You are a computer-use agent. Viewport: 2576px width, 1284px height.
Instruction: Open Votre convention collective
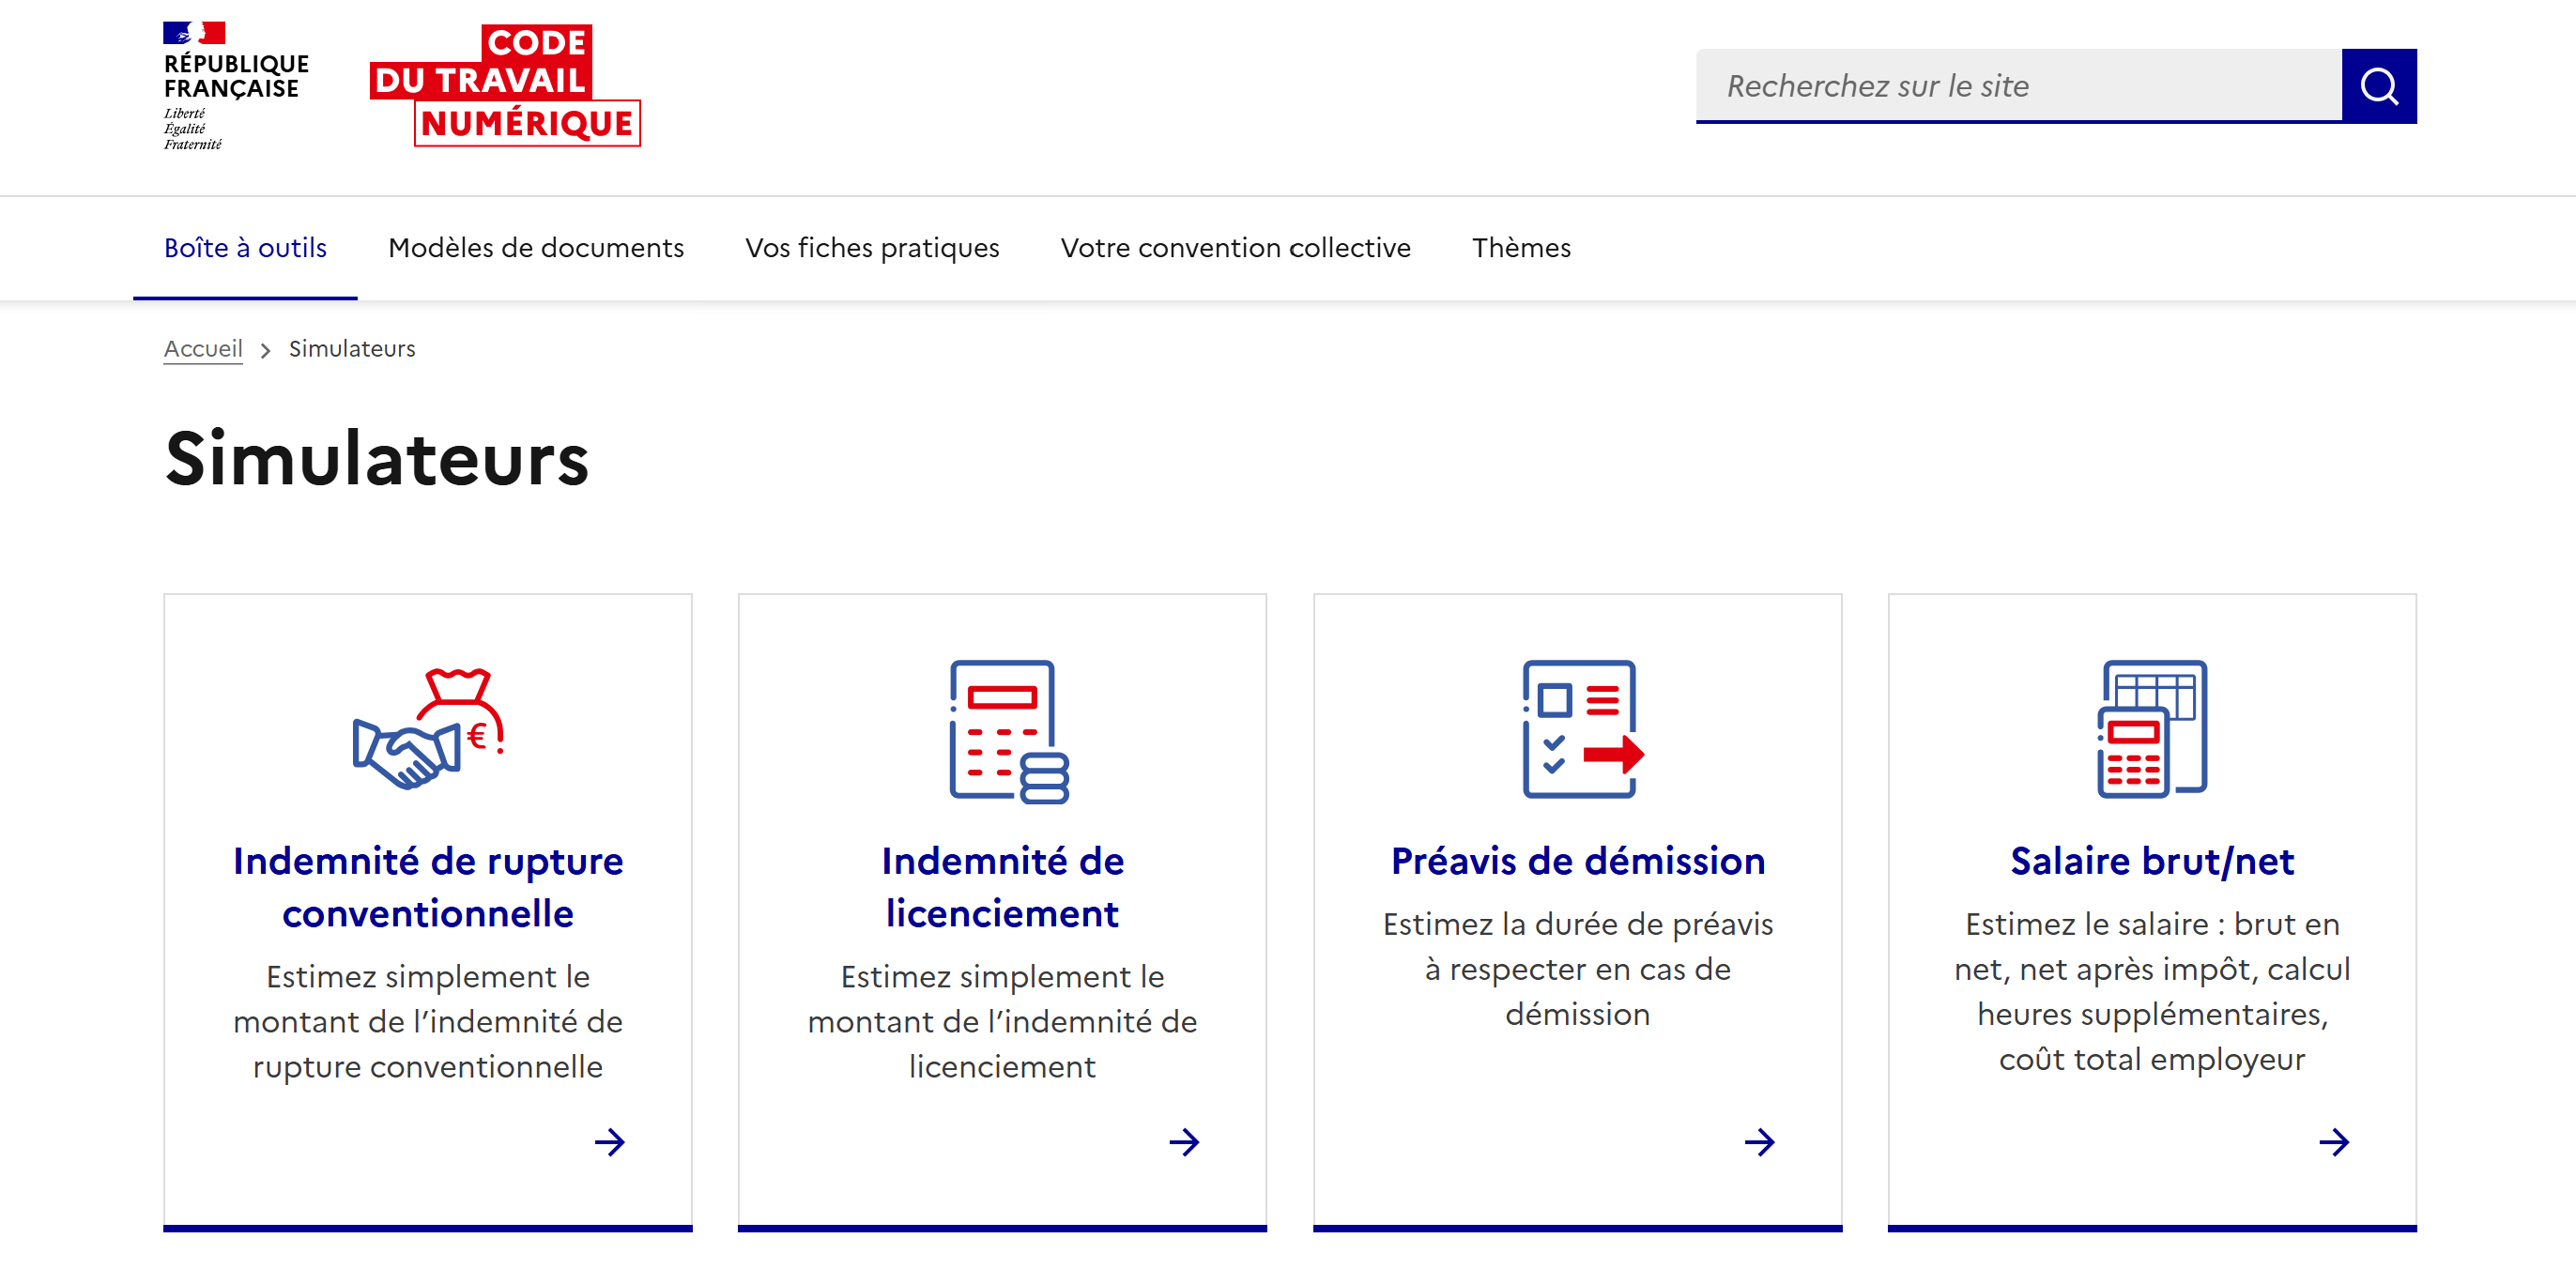[x=1236, y=248]
